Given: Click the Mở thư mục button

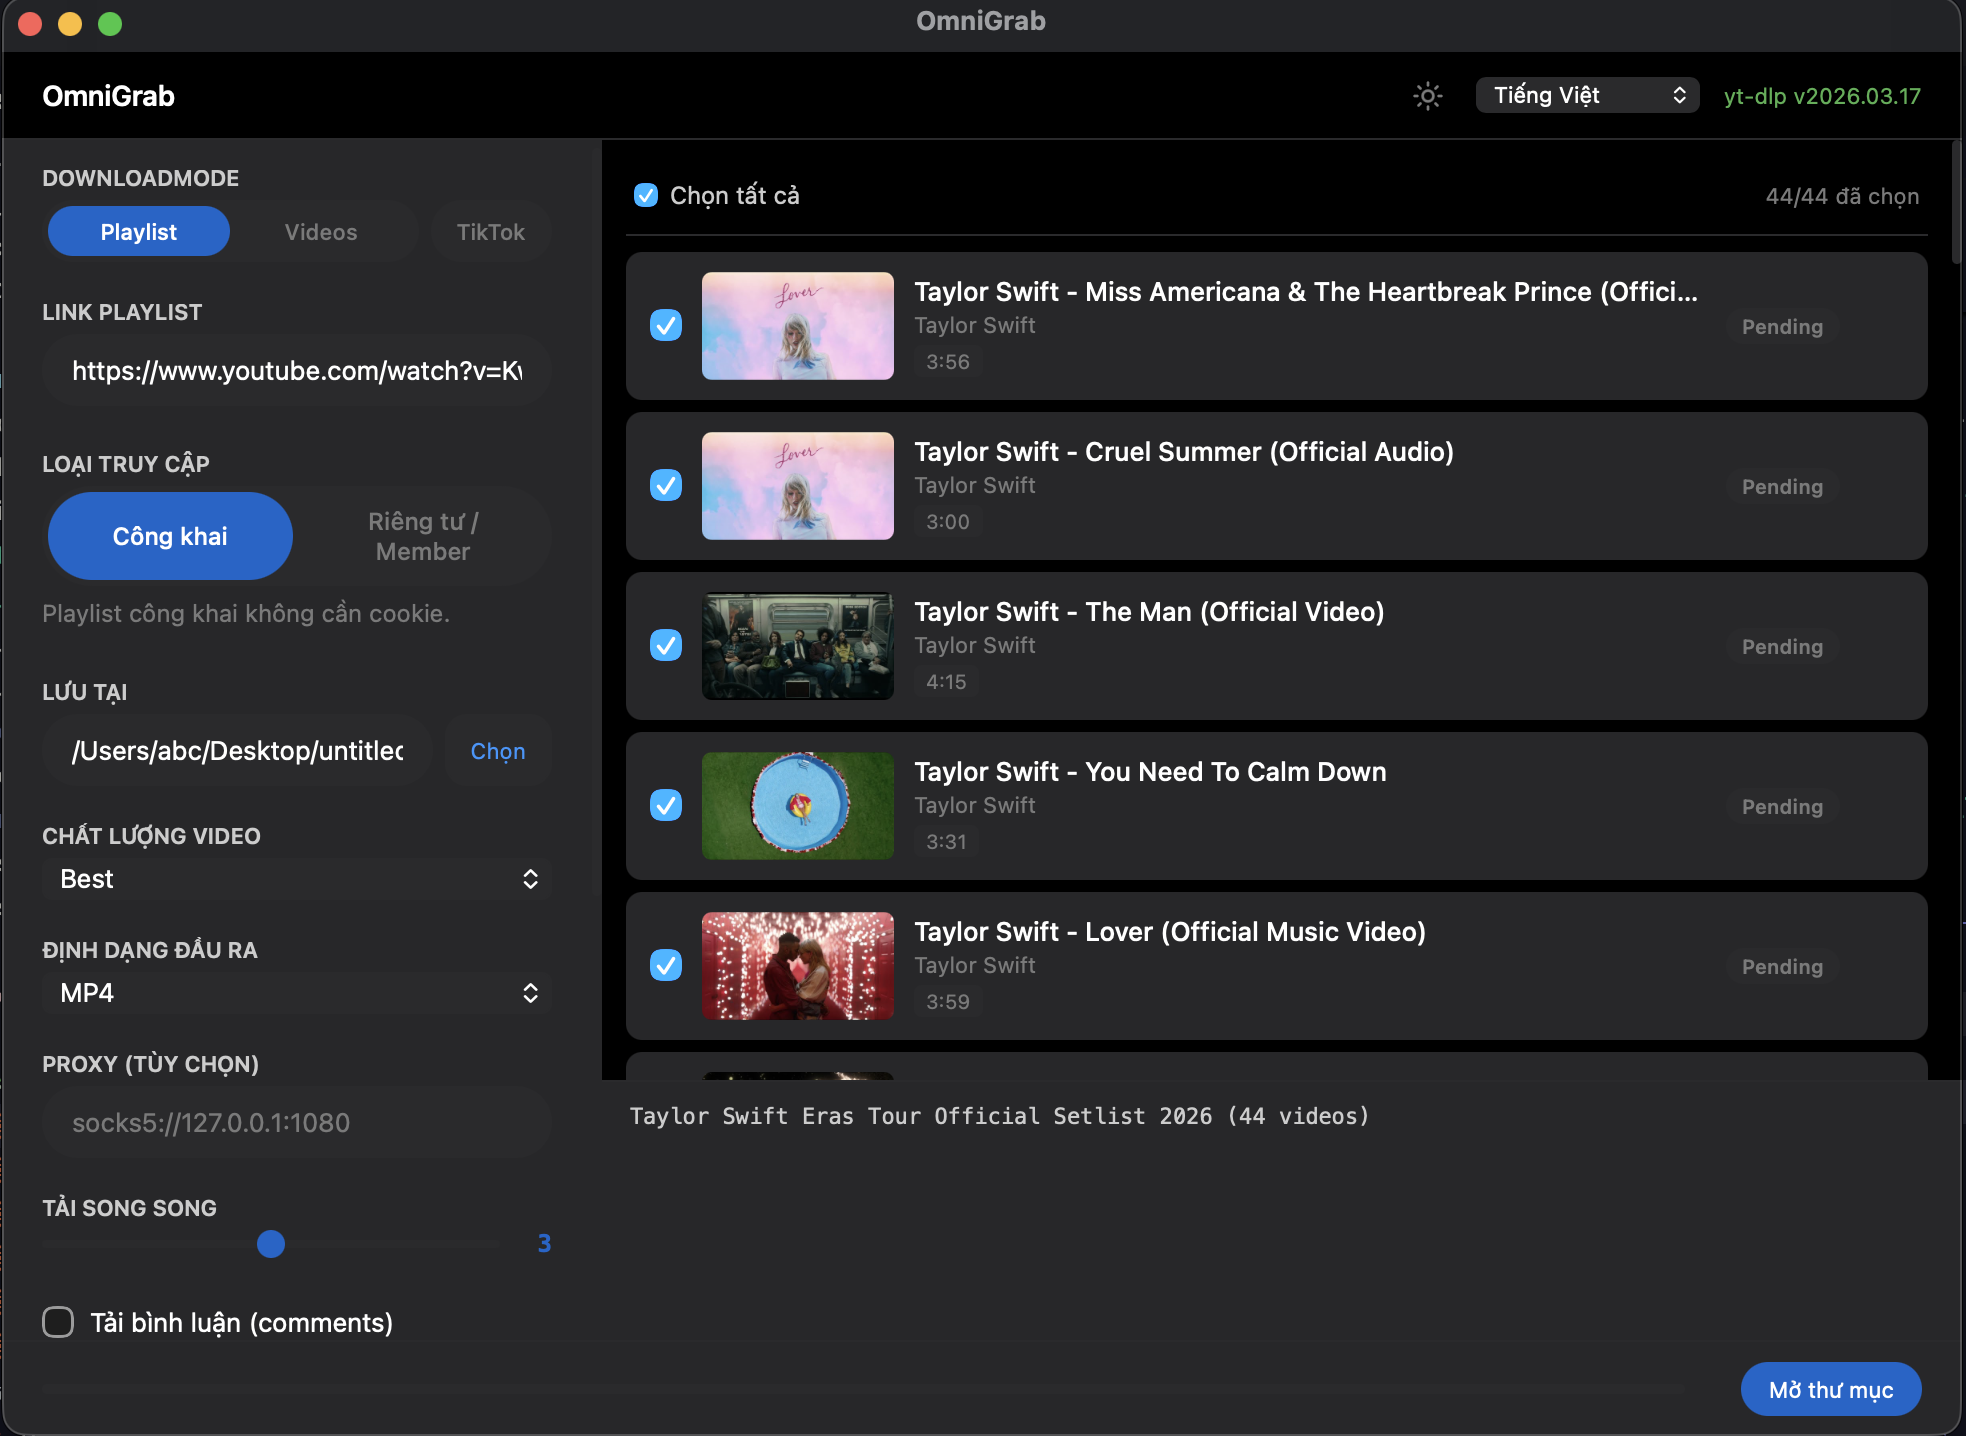Looking at the screenshot, I should (x=1831, y=1389).
